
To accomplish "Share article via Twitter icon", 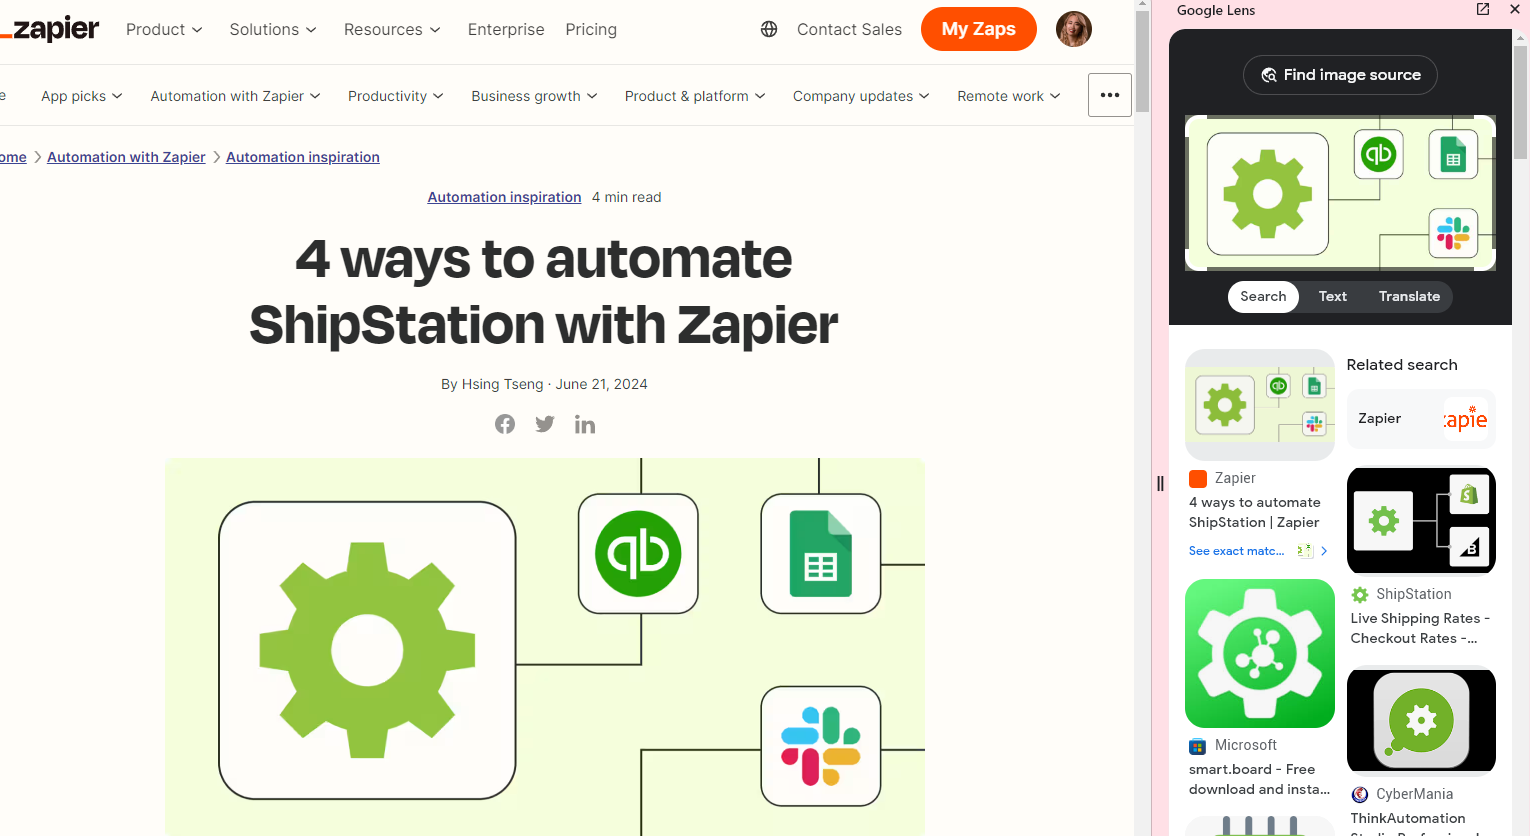I will 545,424.
